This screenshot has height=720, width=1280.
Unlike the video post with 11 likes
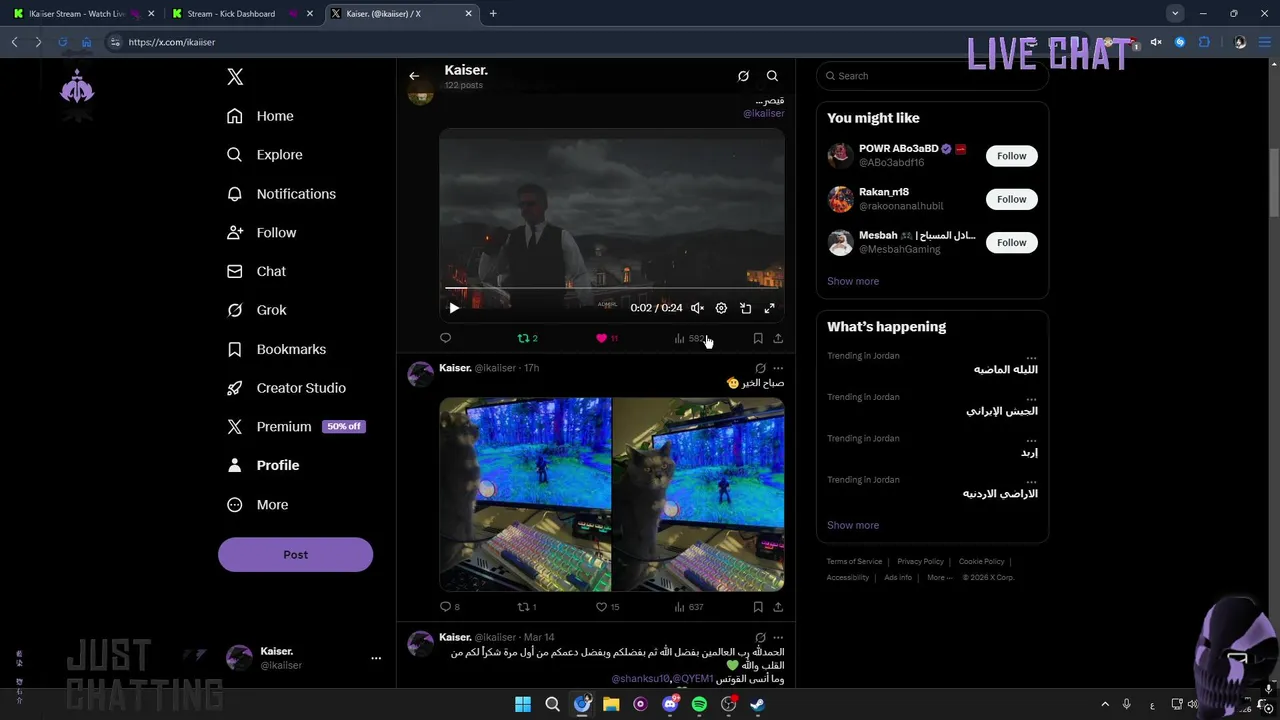[606, 338]
